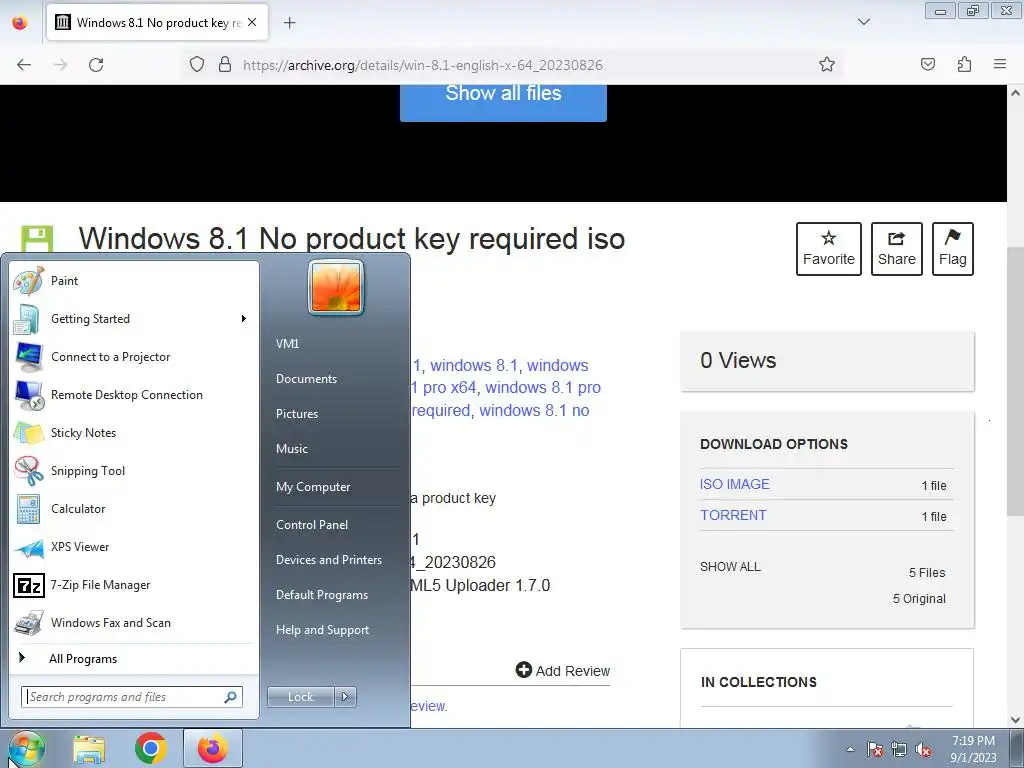Download the ISO IMAGE file
This screenshot has height=768, width=1024.
735,484
